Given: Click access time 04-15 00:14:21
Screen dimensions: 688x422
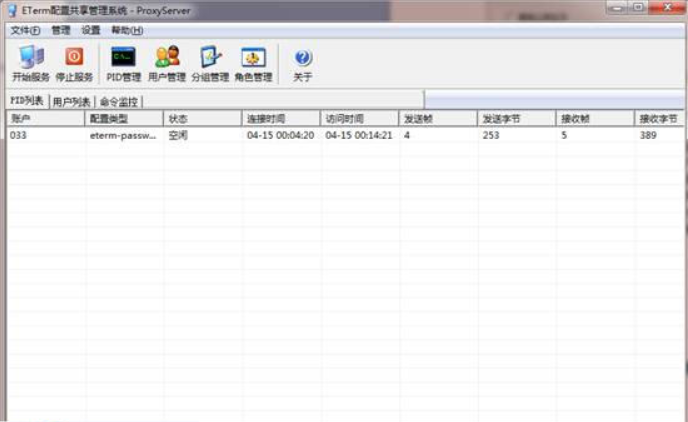Looking at the screenshot, I should 359,136.
